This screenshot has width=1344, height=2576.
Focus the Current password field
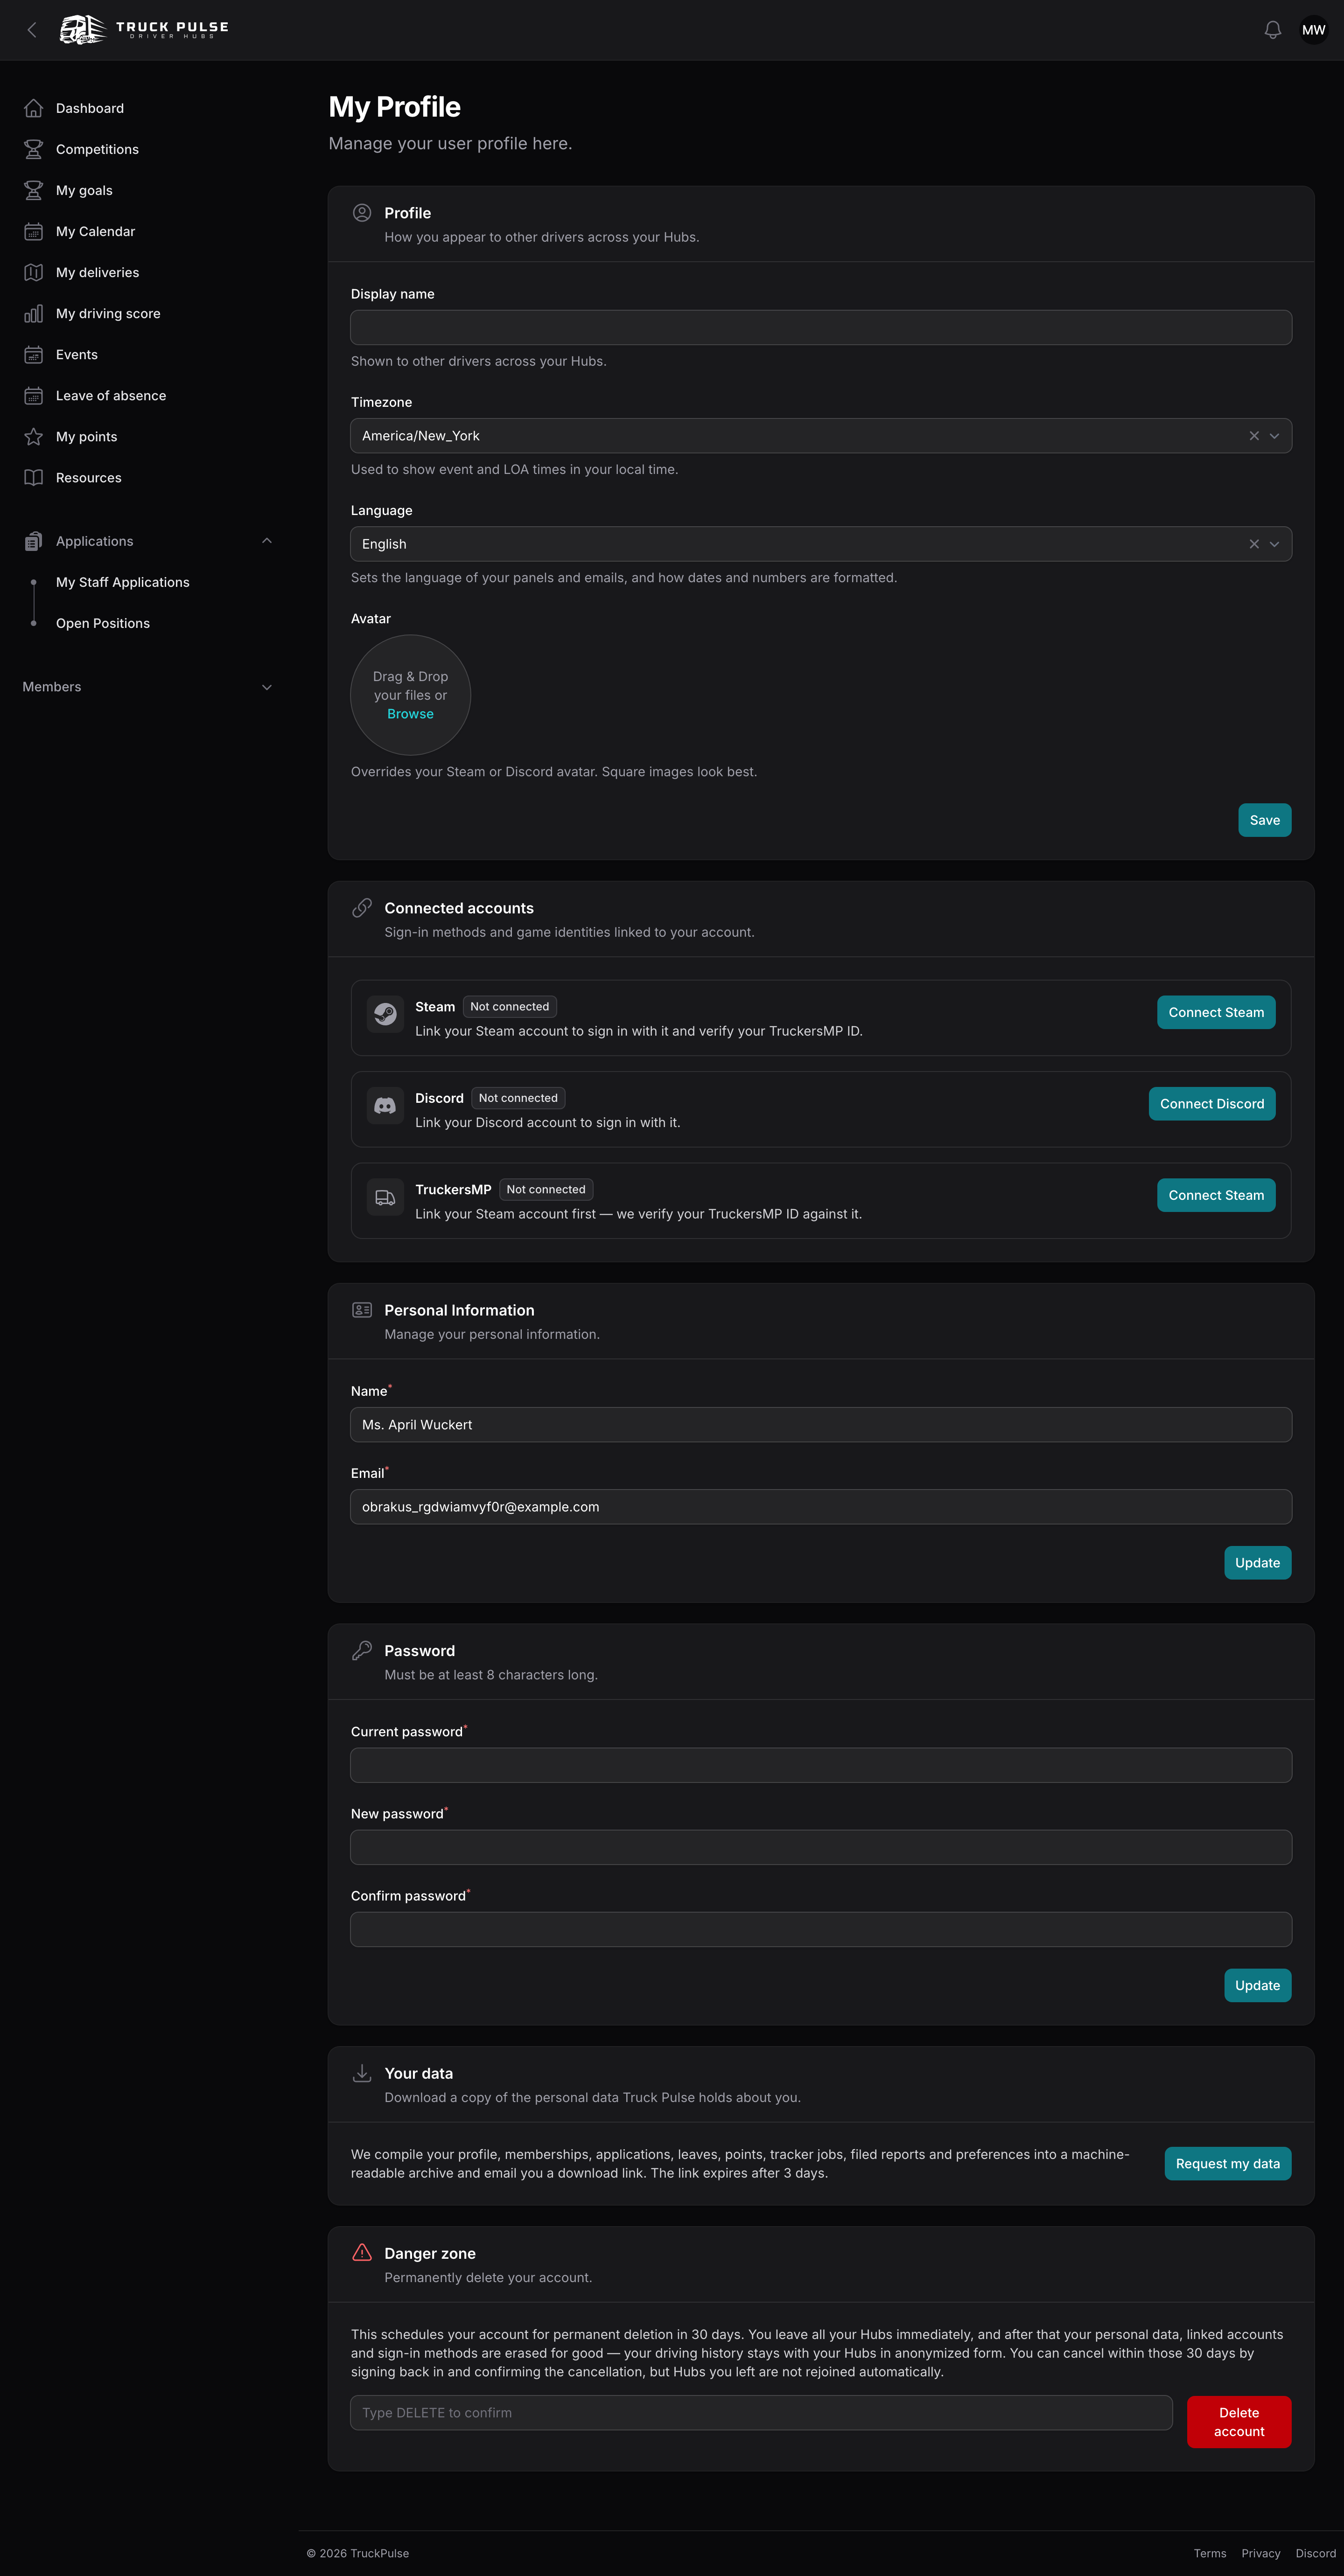pos(821,1765)
